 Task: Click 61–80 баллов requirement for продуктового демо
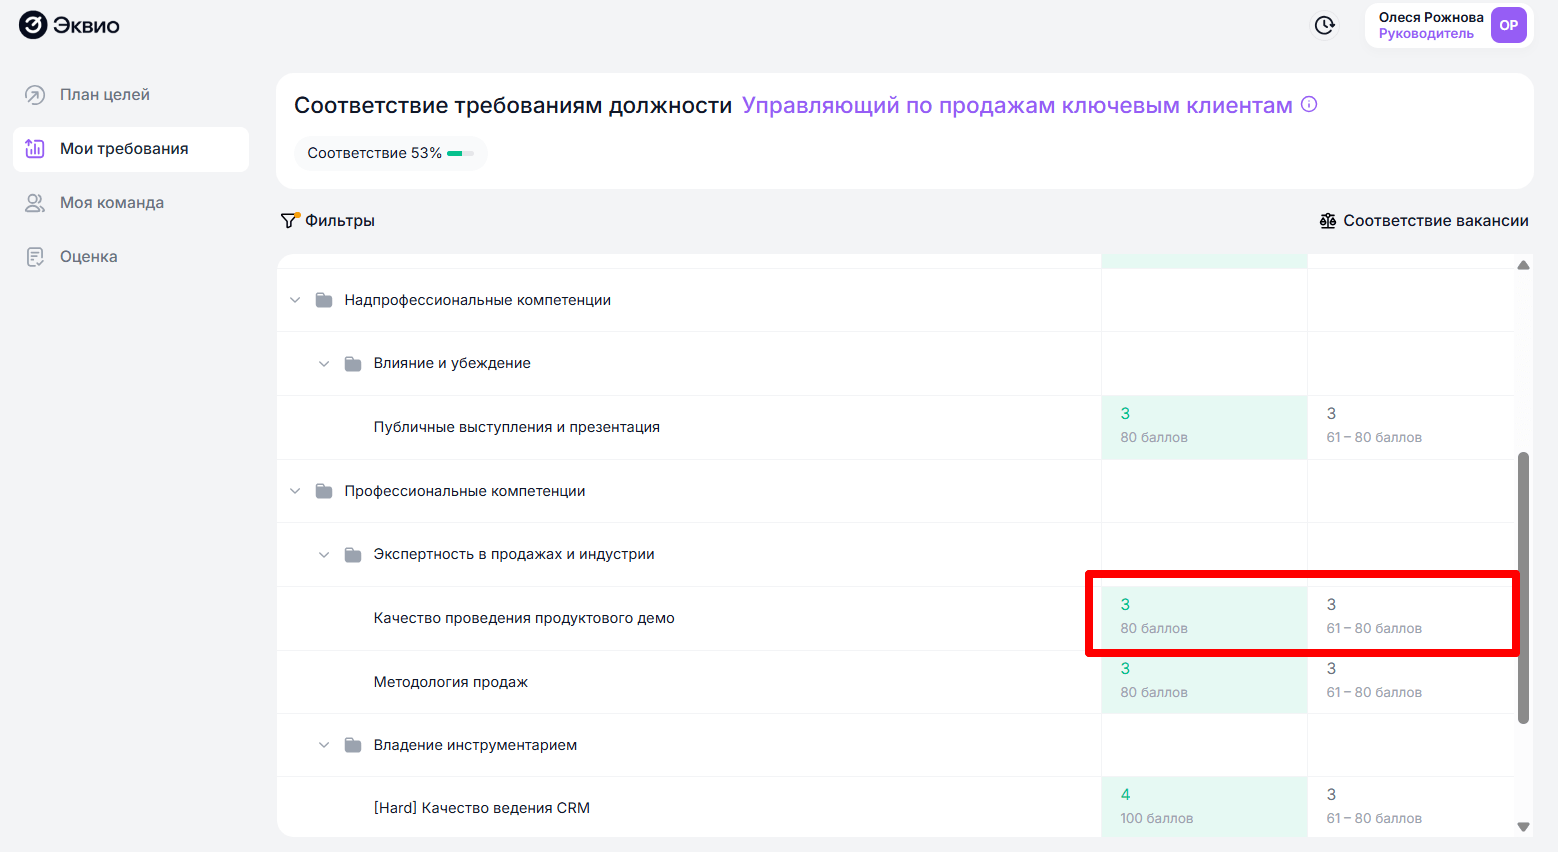pos(1374,628)
